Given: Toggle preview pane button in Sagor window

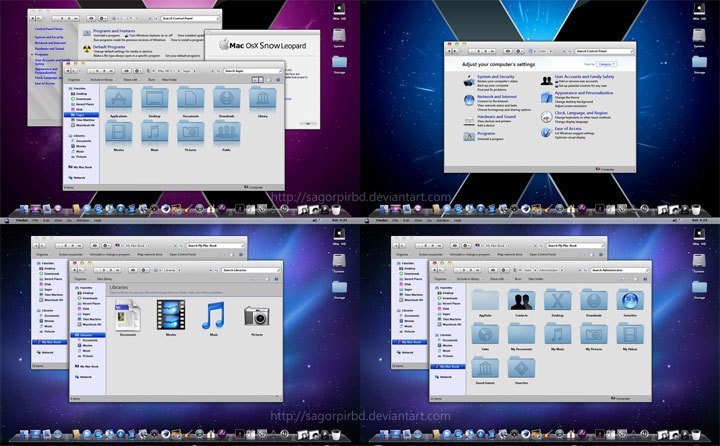Looking at the screenshot, I should [269, 80].
